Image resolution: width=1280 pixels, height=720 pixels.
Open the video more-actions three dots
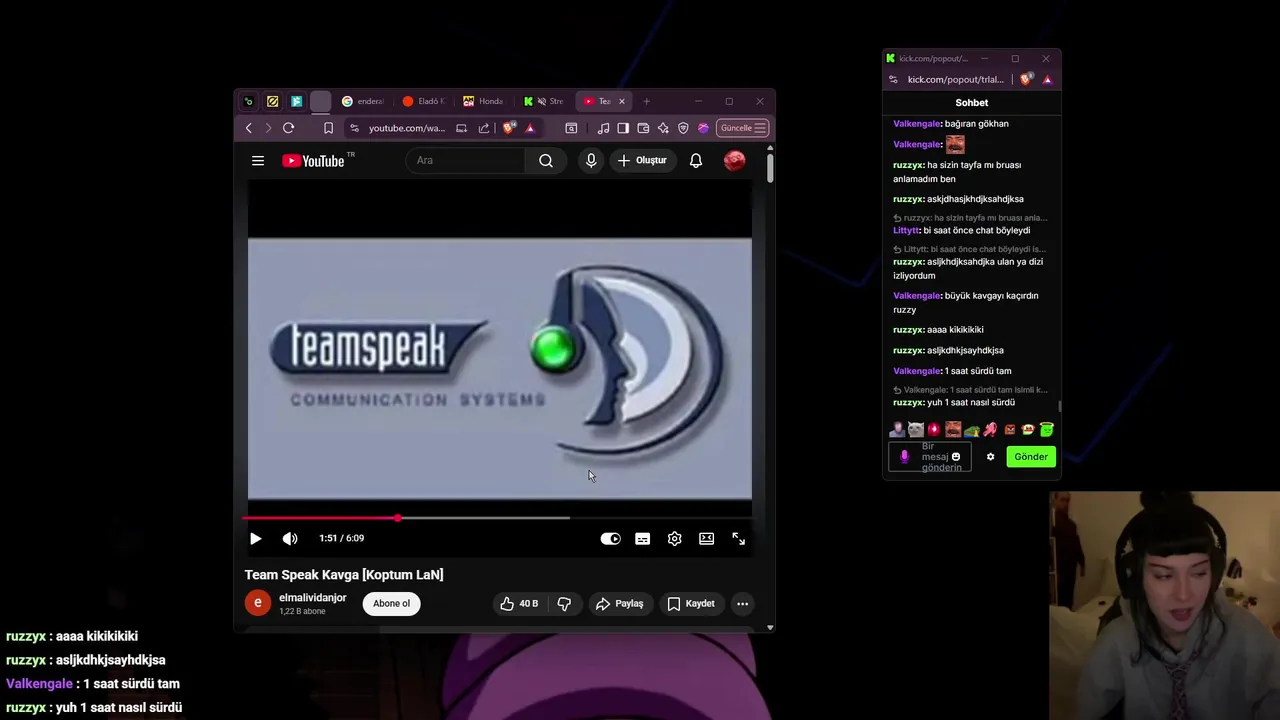click(742, 603)
